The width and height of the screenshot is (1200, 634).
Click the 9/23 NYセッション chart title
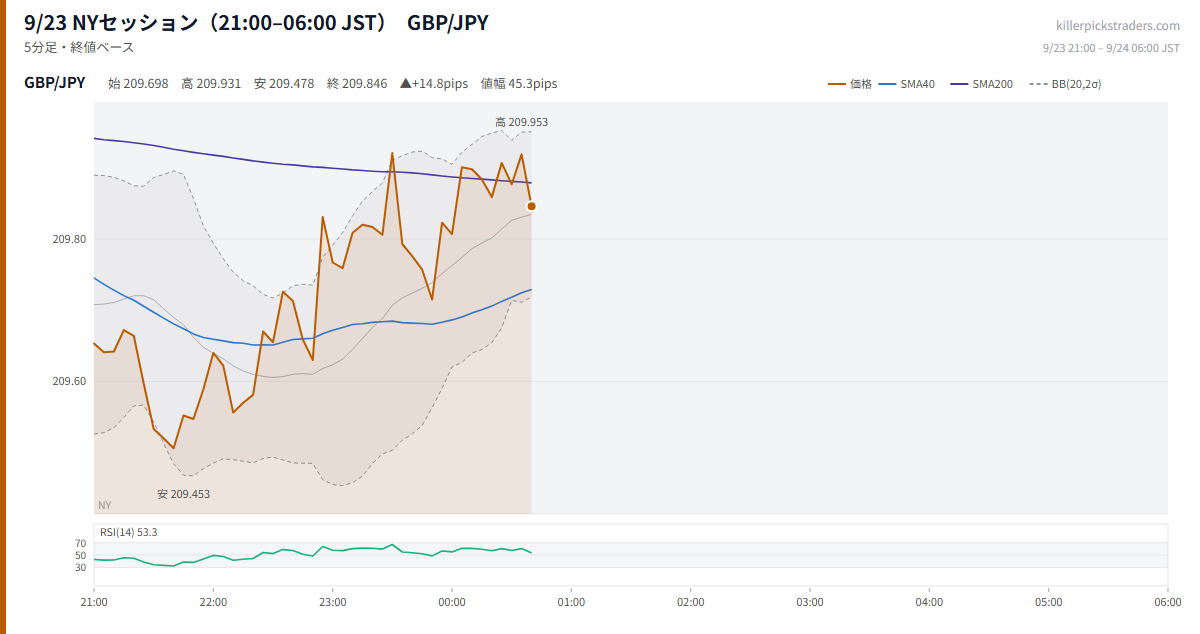coord(257,22)
